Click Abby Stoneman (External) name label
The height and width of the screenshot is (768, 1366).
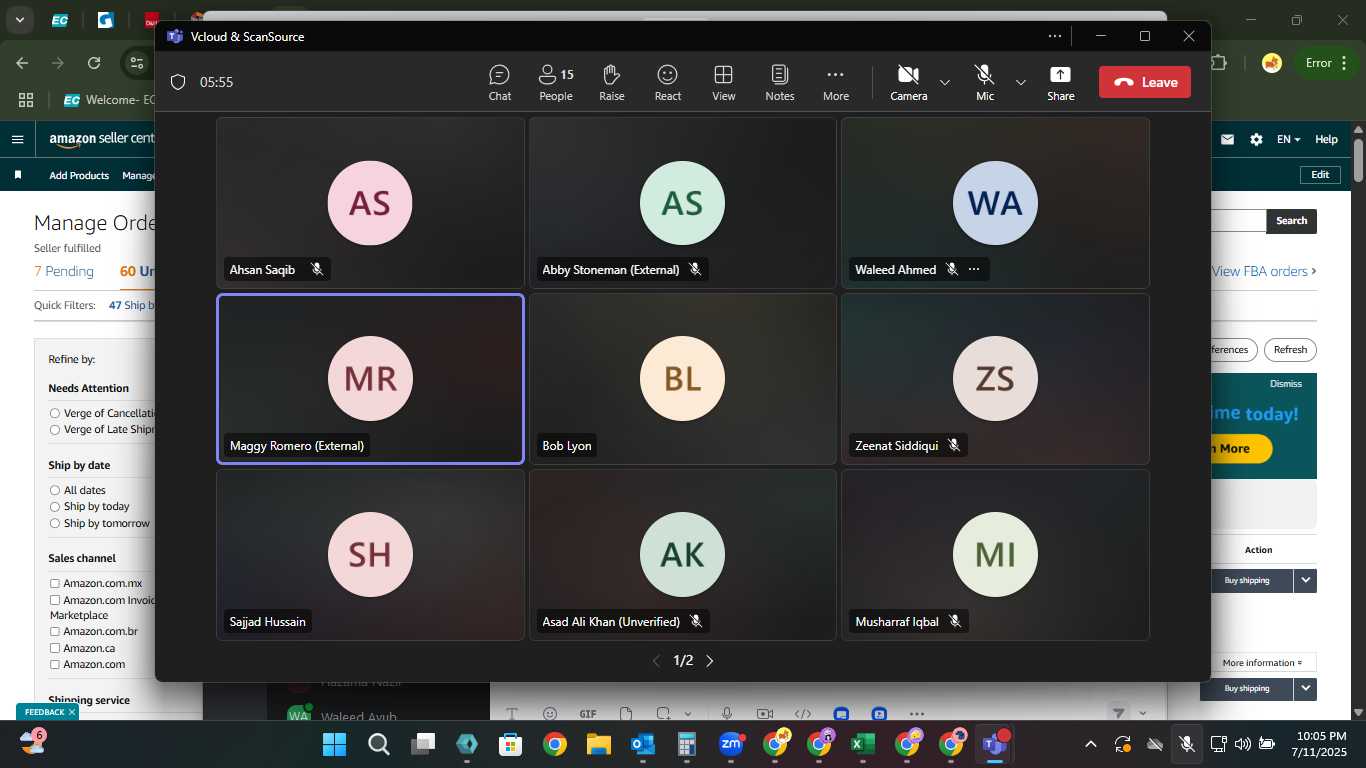pyautogui.click(x=611, y=270)
